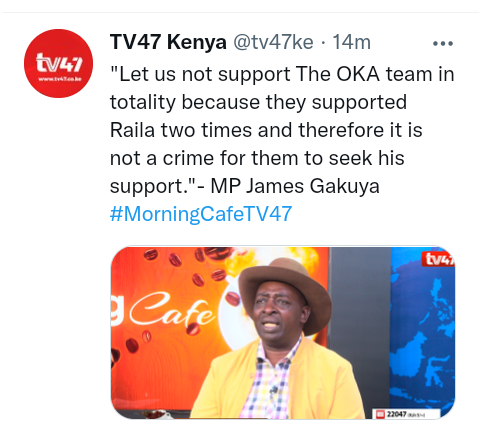The image size is (480, 429).
Task: Open the attached studio image preview
Action: pos(283,333)
